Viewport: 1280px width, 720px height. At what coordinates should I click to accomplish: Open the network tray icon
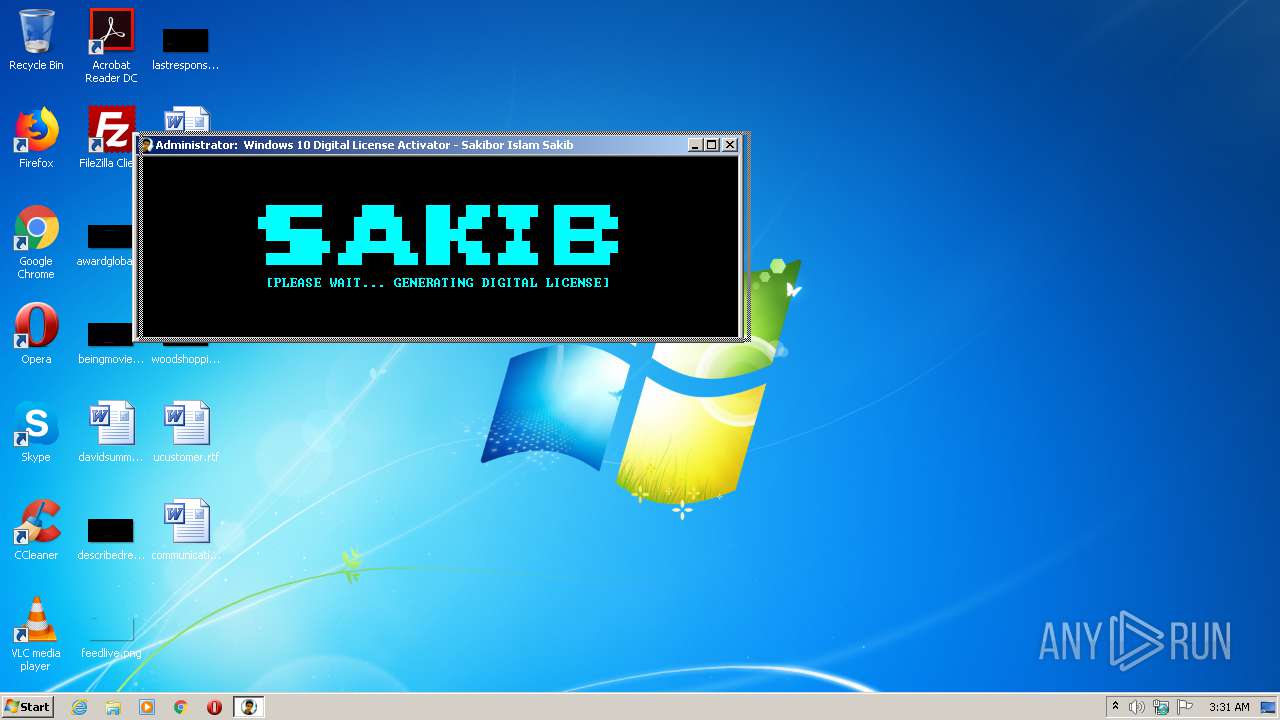point(1161,707)
